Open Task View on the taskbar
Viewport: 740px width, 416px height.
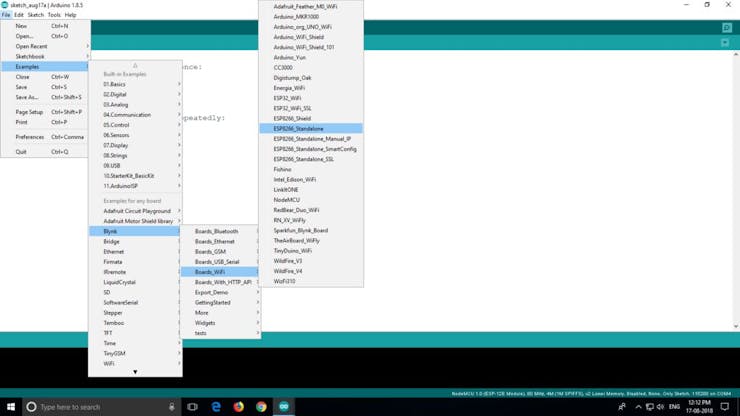click(193, 407)
